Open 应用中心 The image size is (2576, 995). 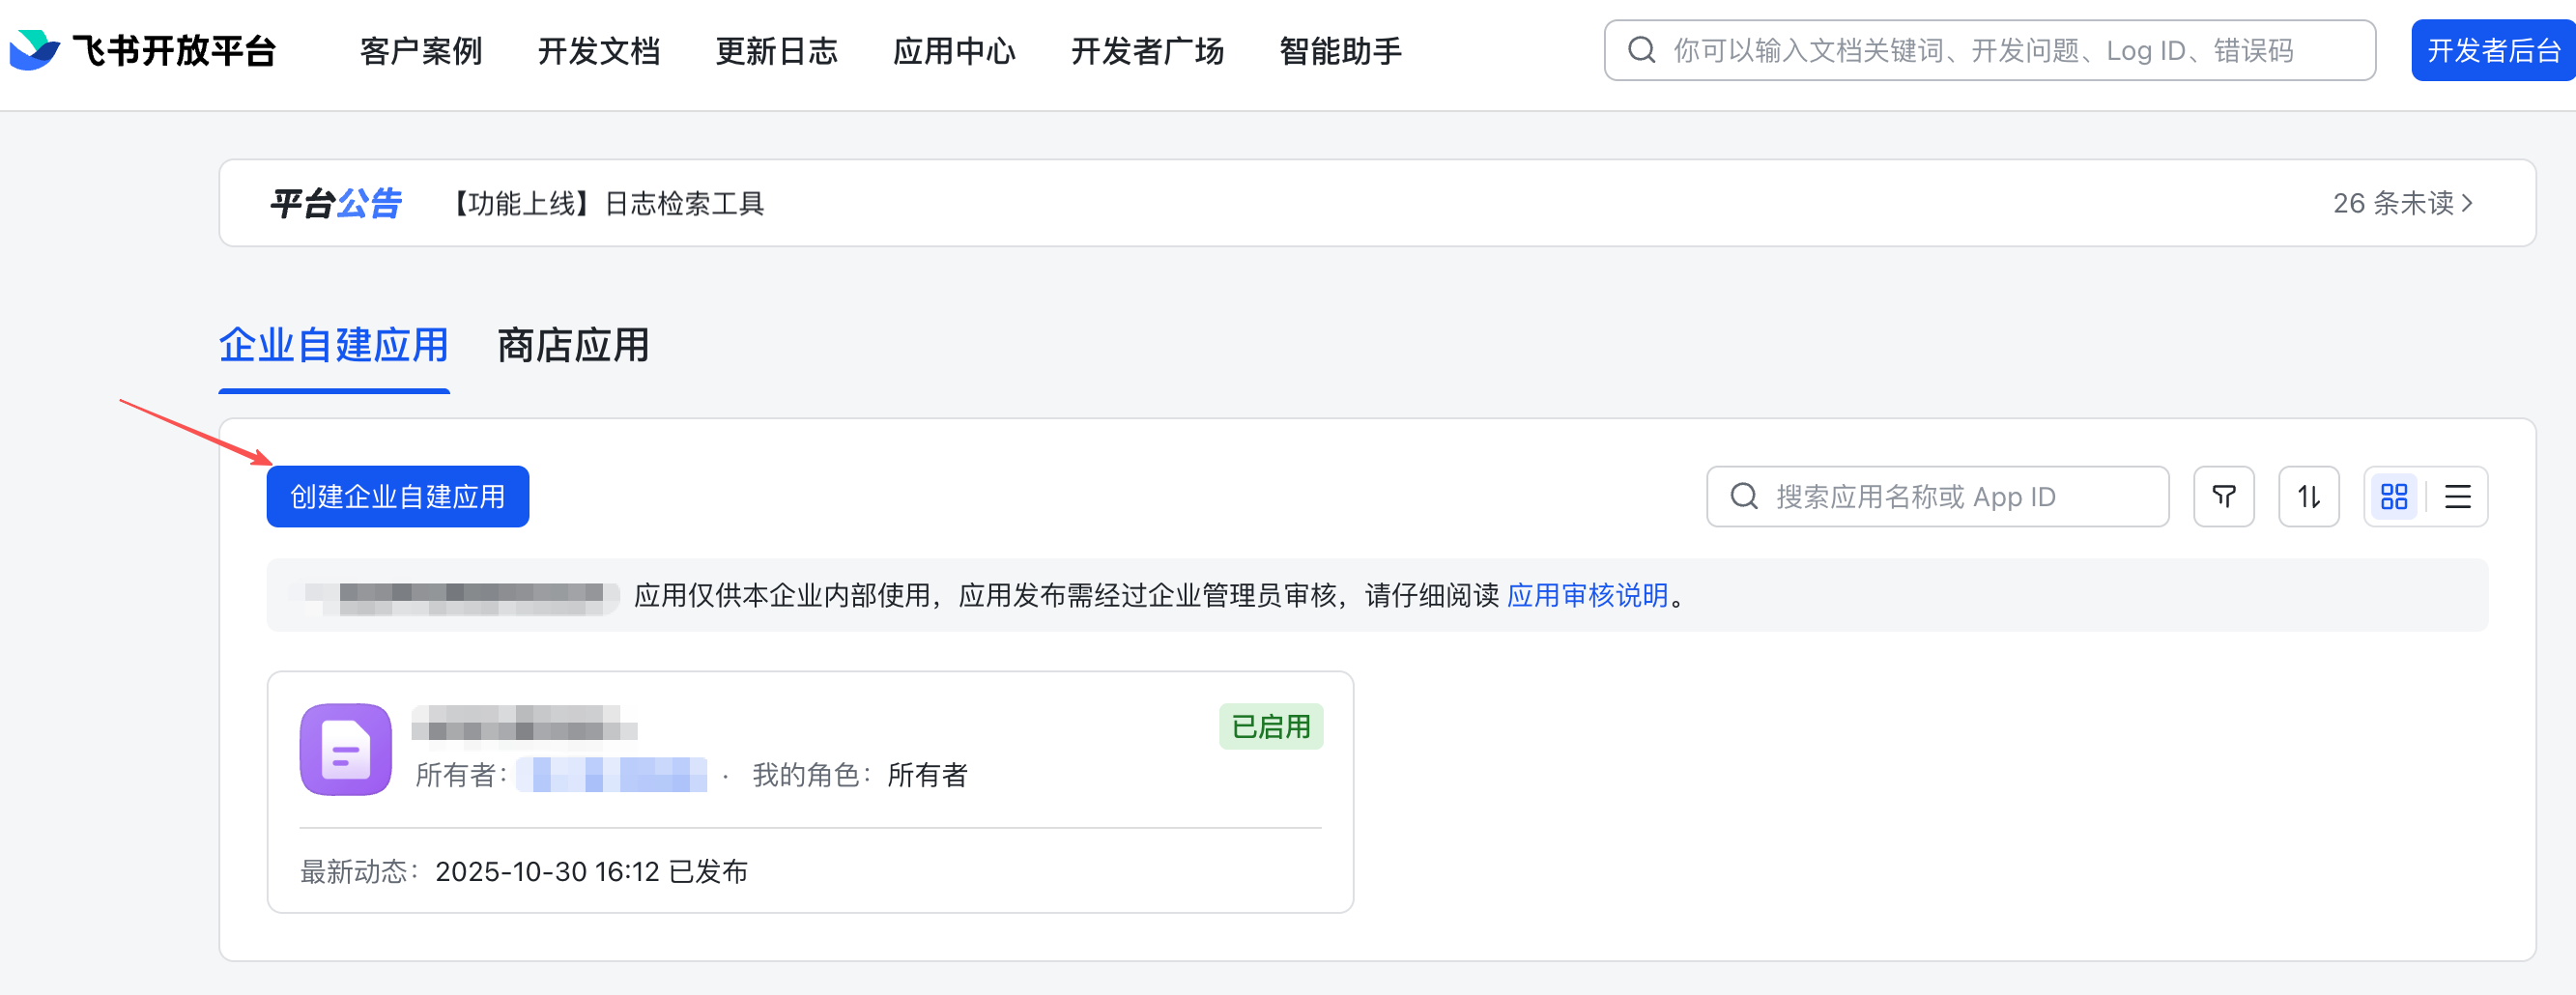[955, 50]
